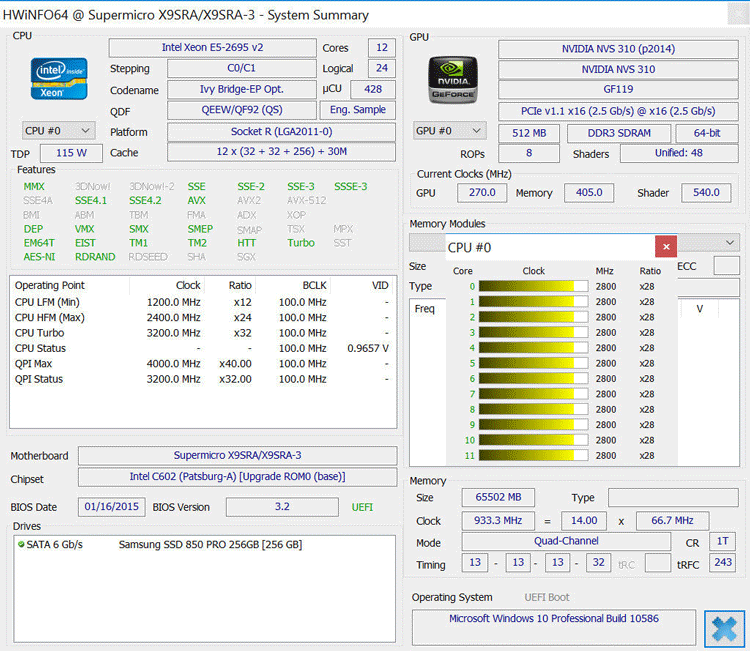Click the Supermicro X9SRA/X9SRA-3 motherboard field
Viewport: 750px width, 651px height.
pyautogui.click(x=238, y=455)
